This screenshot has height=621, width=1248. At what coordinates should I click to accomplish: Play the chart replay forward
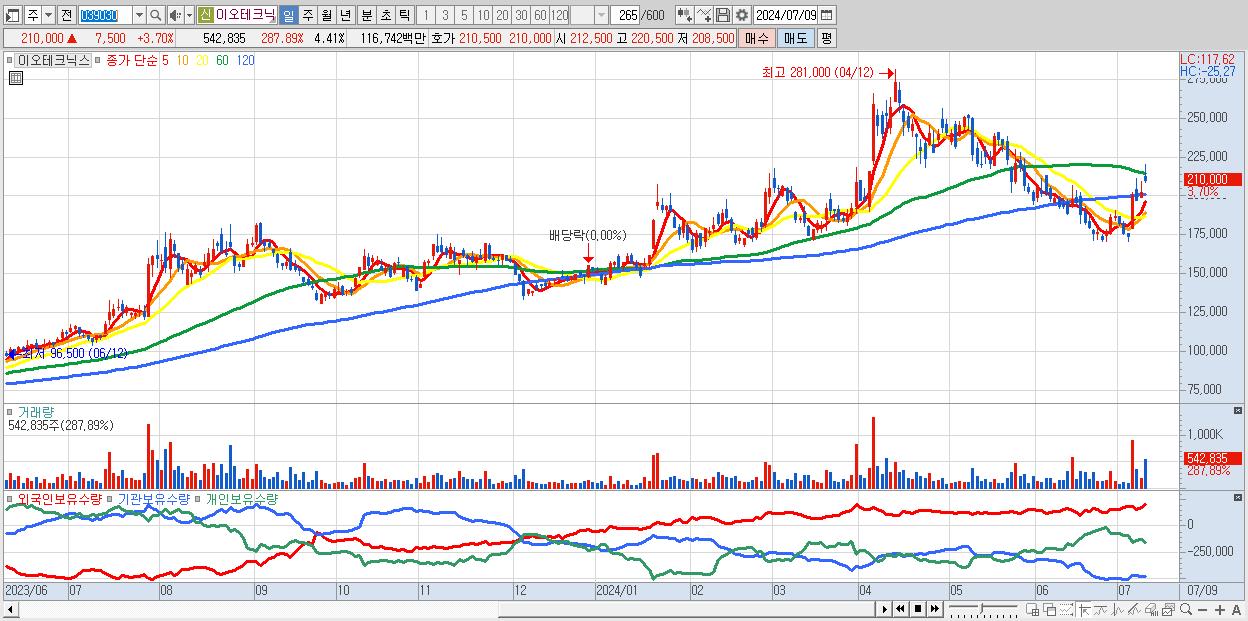[885, 609]
